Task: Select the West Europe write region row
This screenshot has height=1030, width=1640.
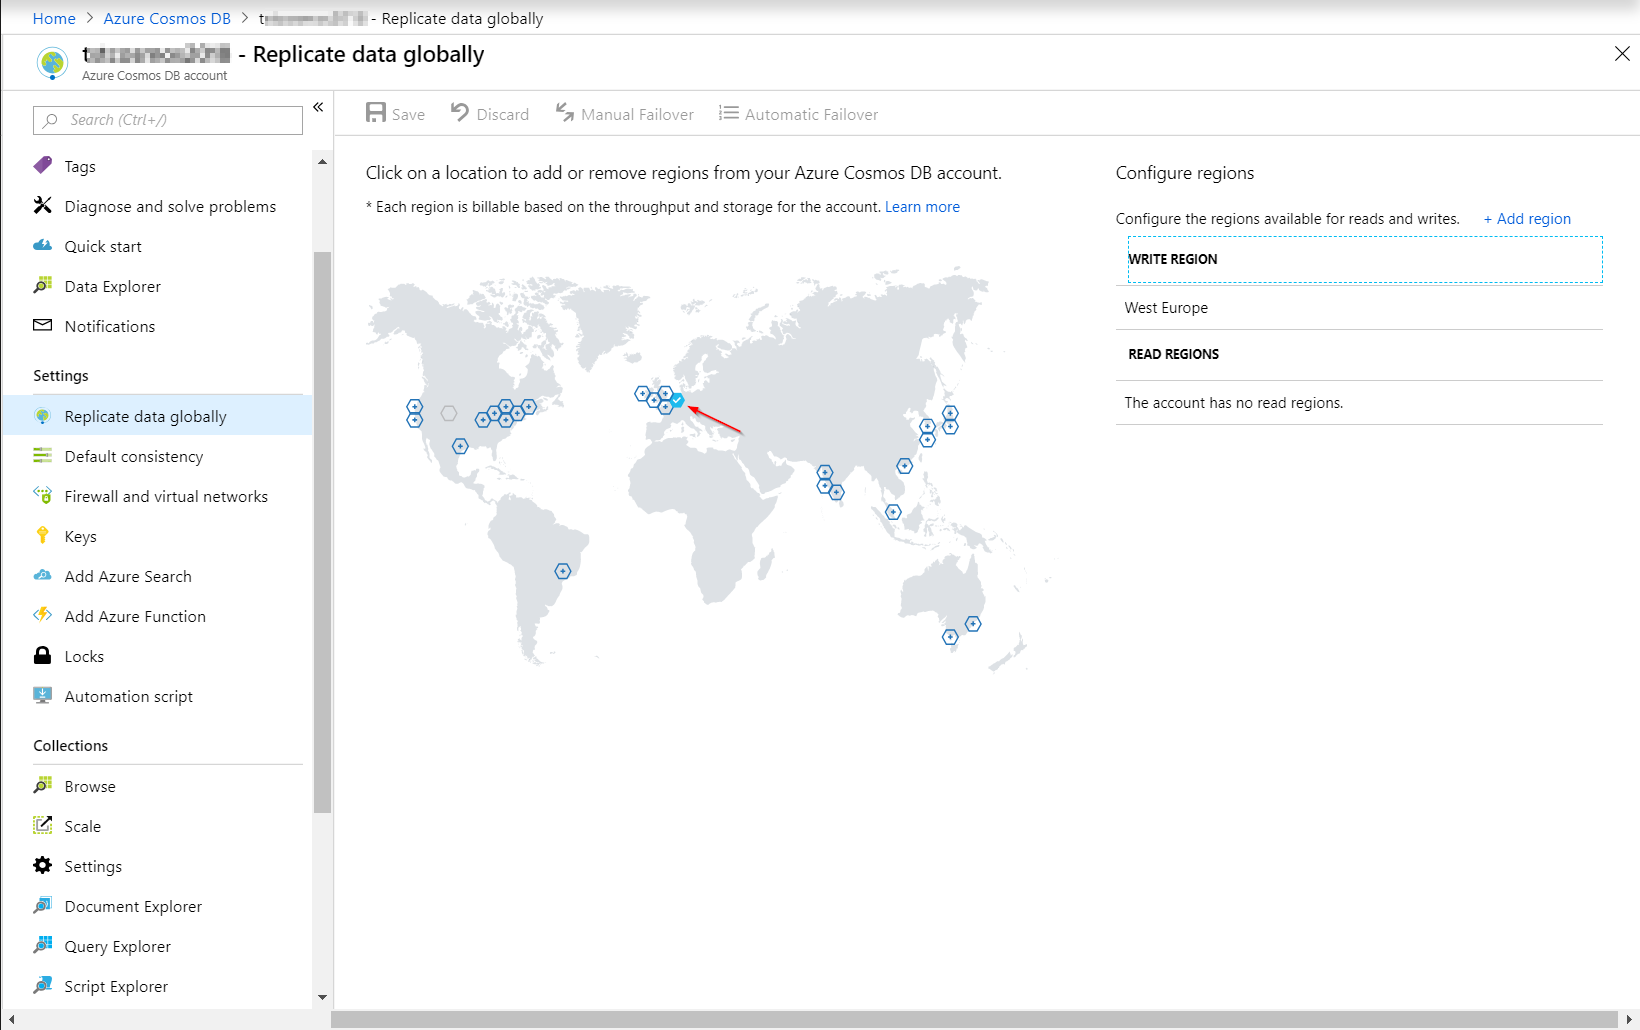Action: coord(1359,308)
